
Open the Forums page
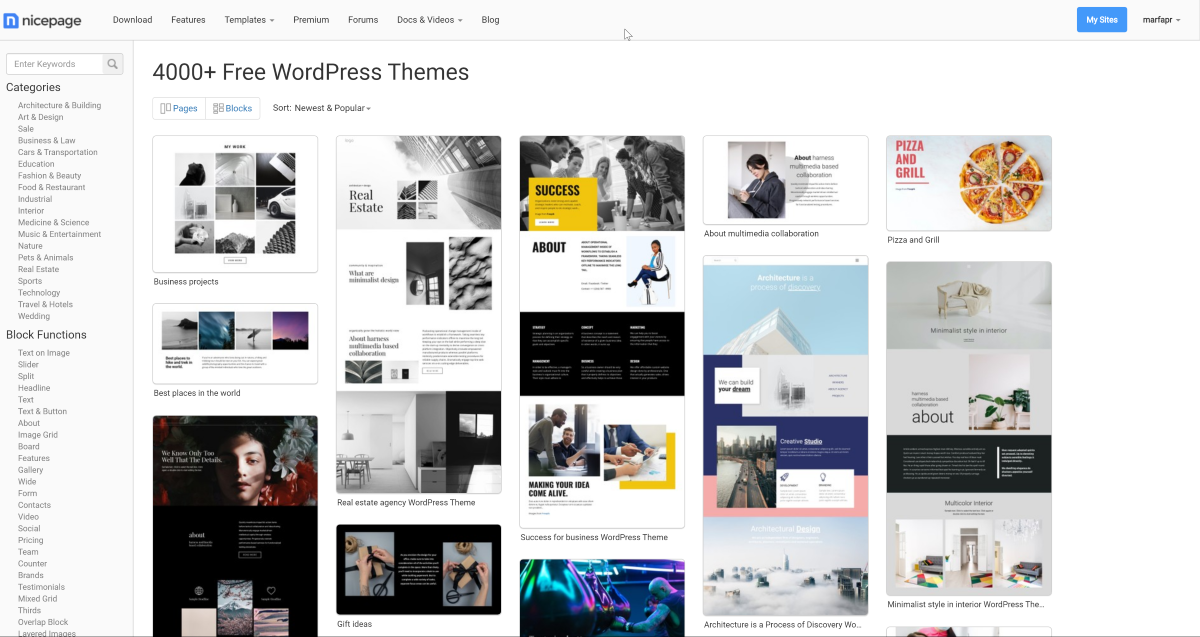click(363, 20)
